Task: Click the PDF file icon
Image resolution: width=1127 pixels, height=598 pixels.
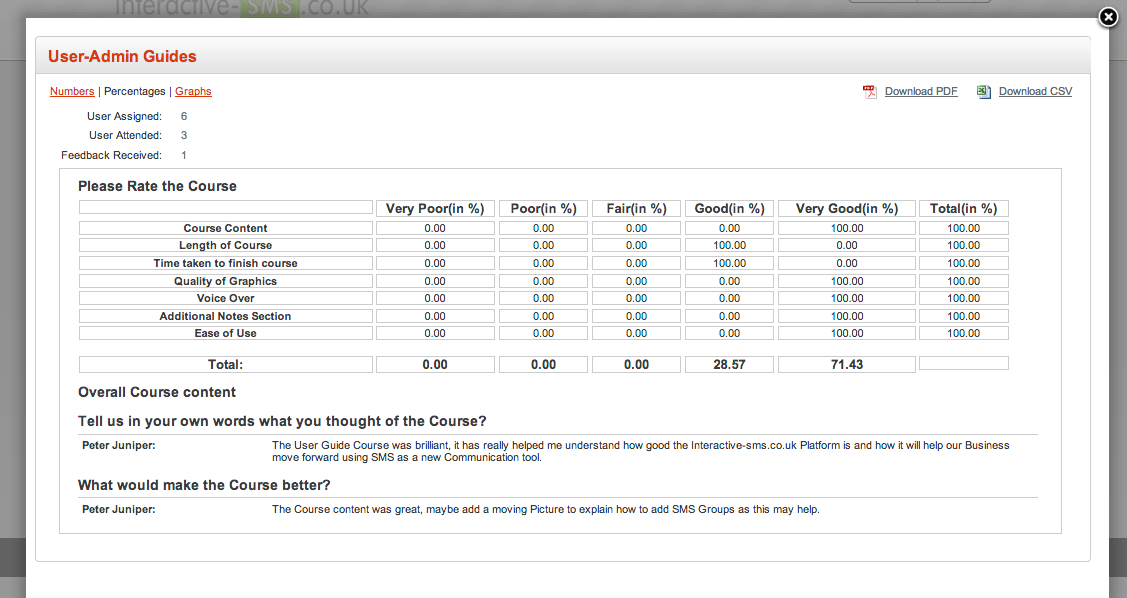Action: tap(870, 91)
